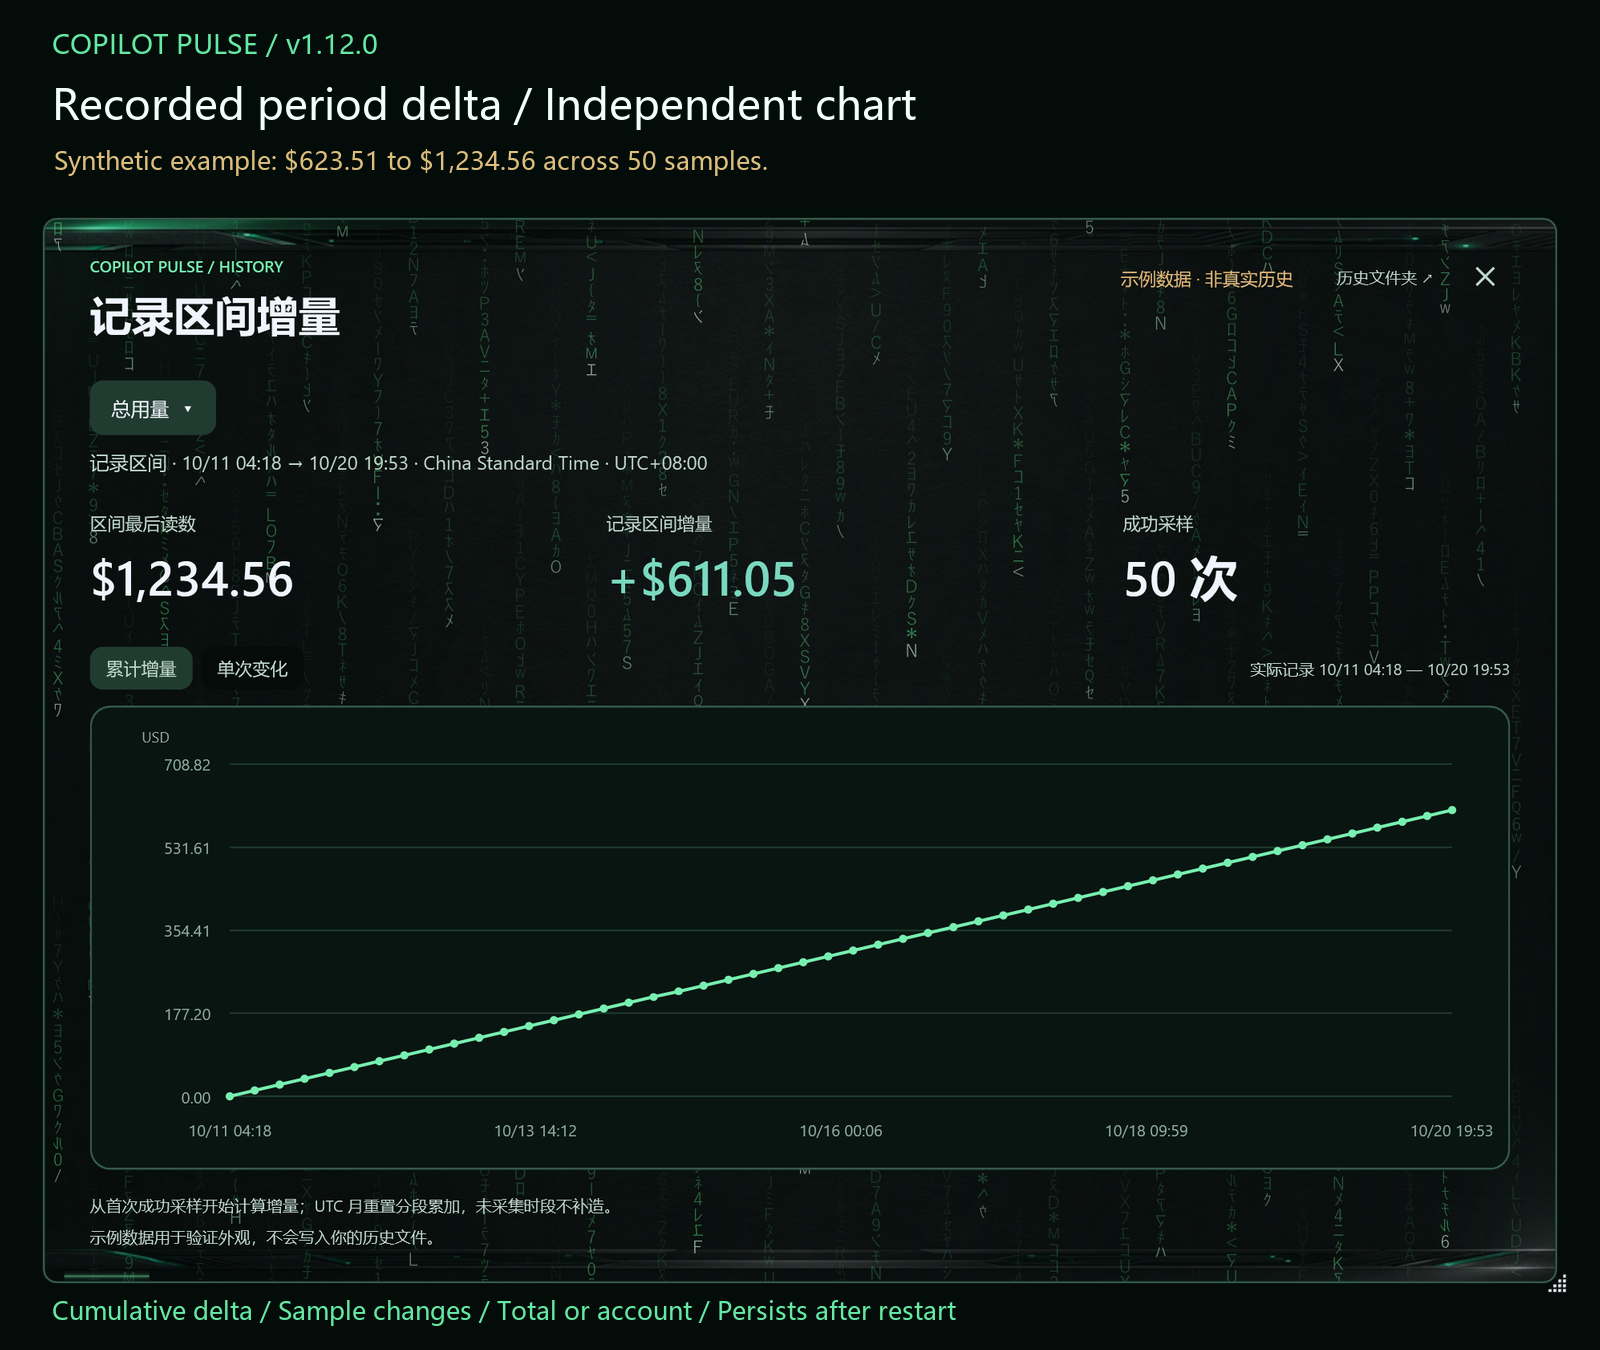Click the 示例数据用于验证外观 footnote line
Screen dimensions: 1600x1350
(264, 1238)
